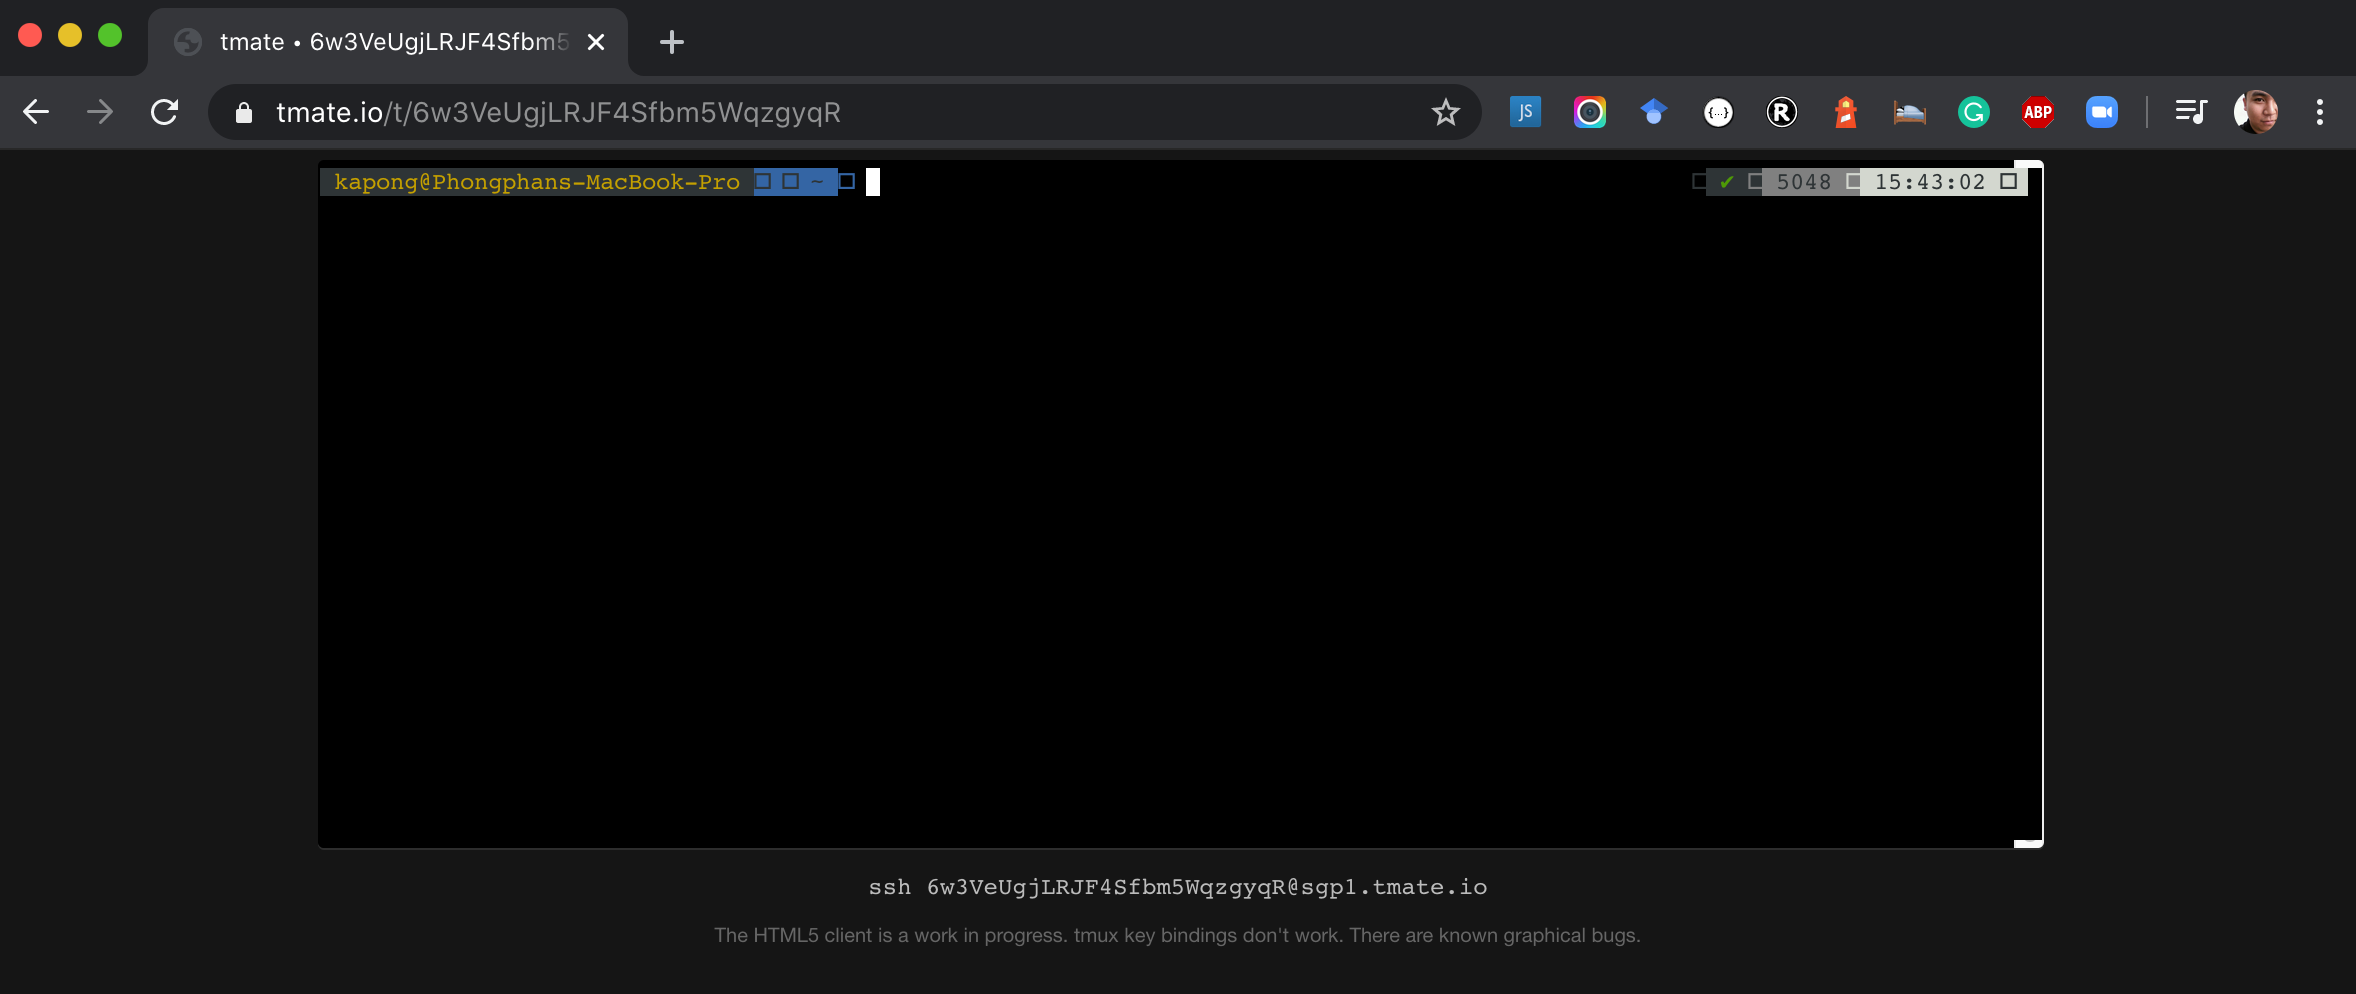Bookmark the page with the star icon
The image size is (2356, 994).
click(x=1444, y=111)
